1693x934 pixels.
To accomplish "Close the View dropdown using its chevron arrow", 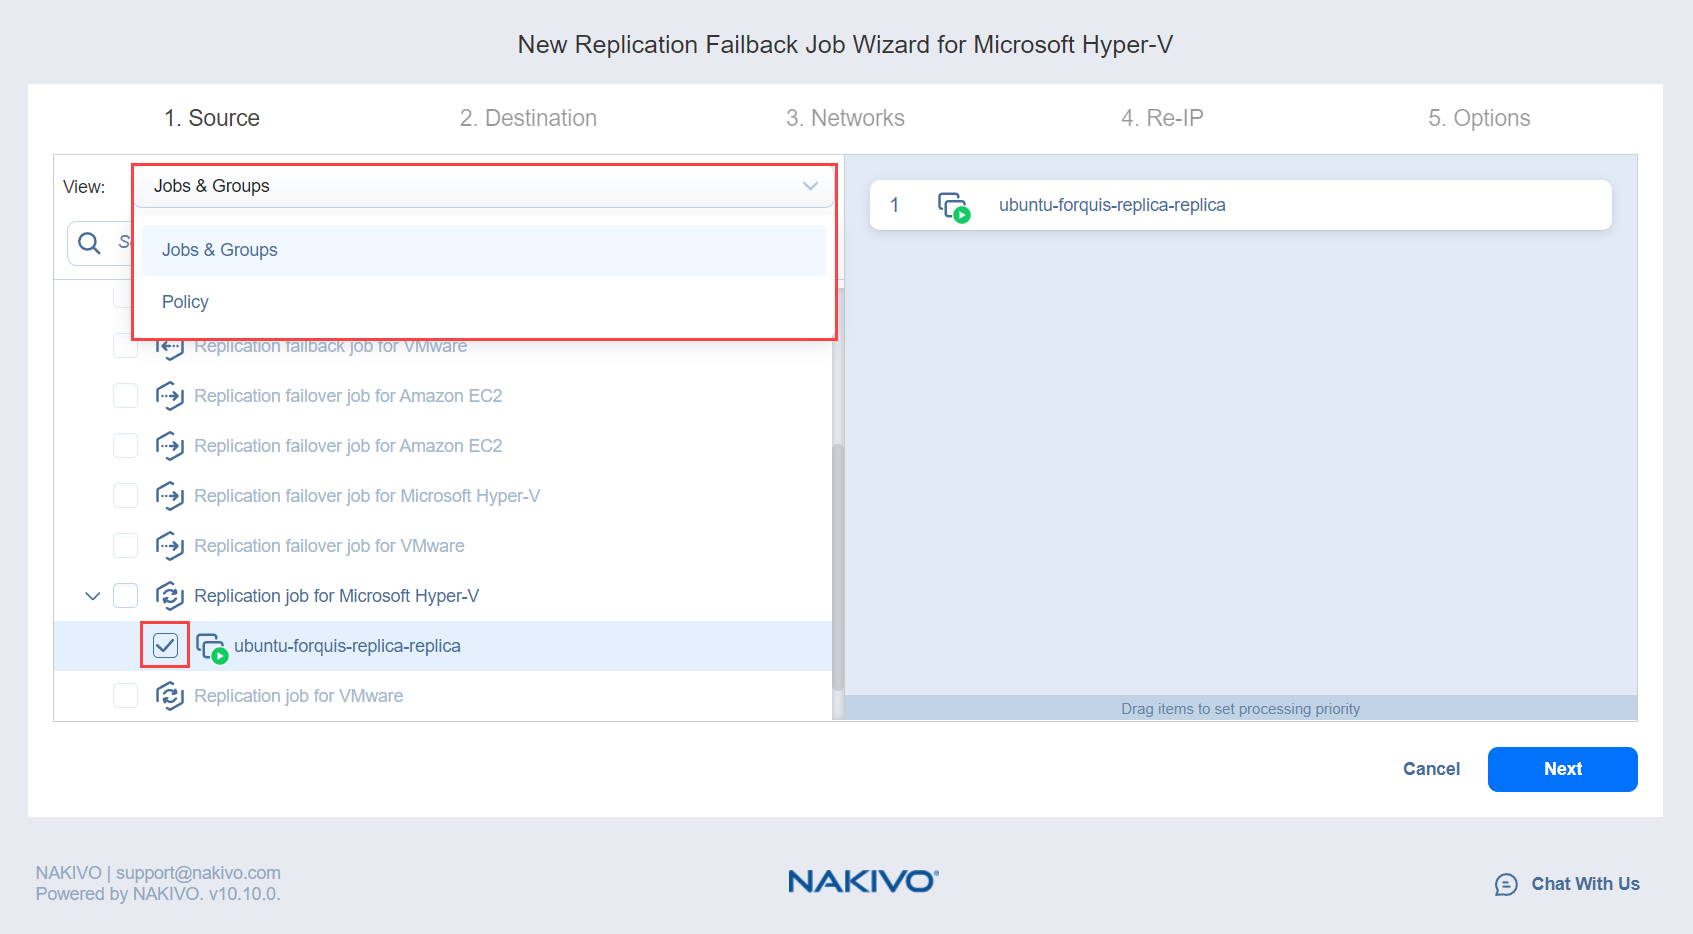I will point(810,186).
